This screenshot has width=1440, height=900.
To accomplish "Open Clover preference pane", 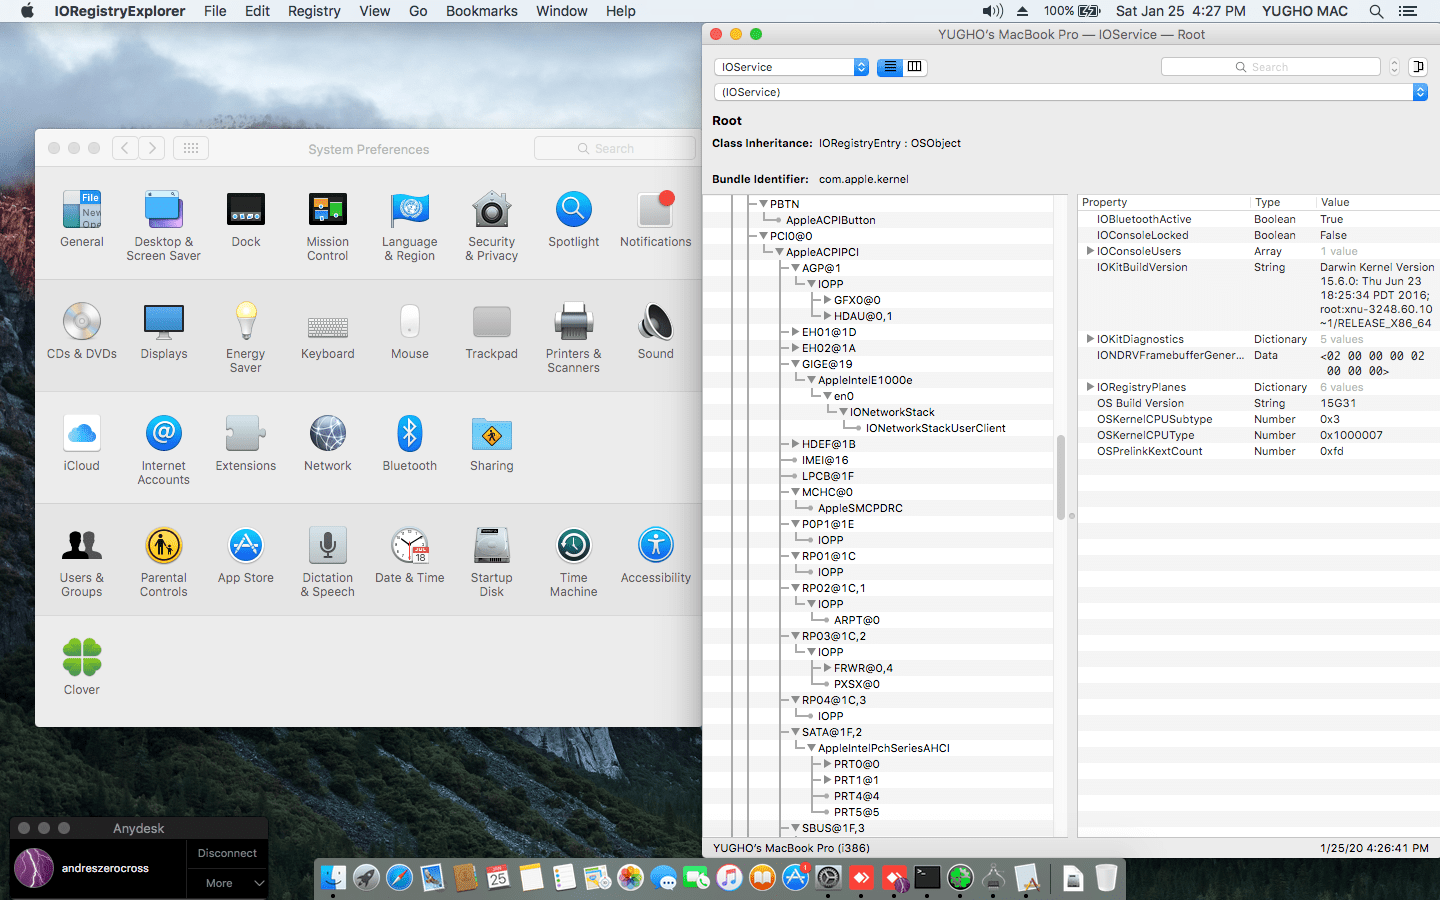I will point(82,667).
